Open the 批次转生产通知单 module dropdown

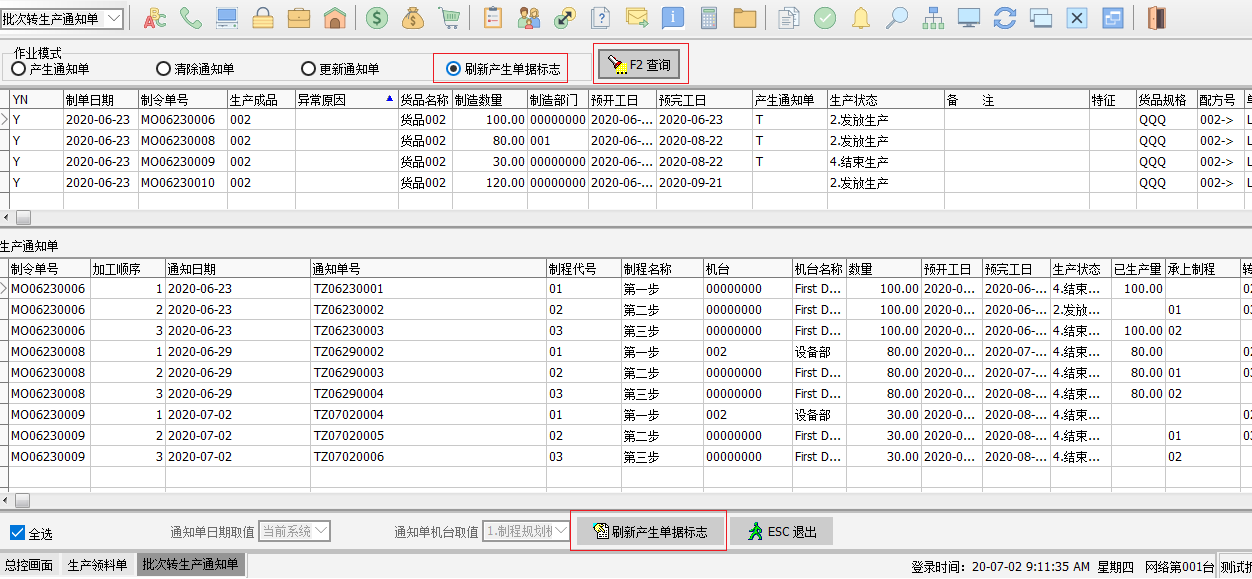pos(113,18)
